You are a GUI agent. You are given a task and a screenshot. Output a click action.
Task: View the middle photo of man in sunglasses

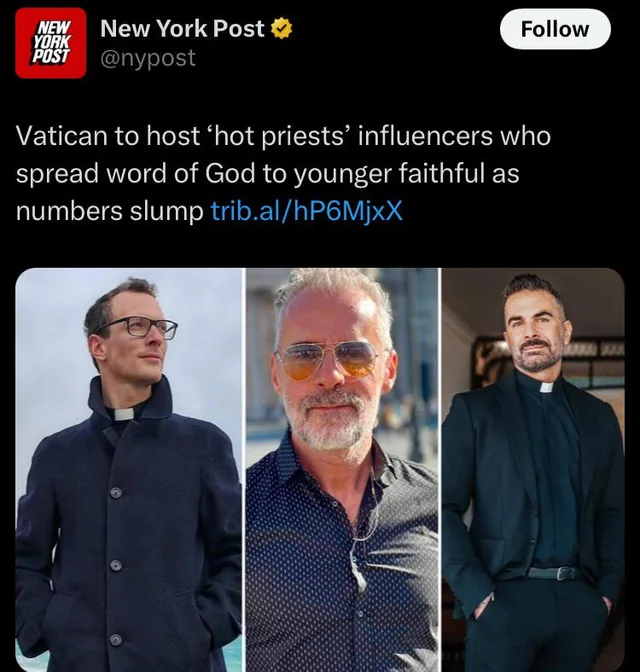(x=343, y=470)
